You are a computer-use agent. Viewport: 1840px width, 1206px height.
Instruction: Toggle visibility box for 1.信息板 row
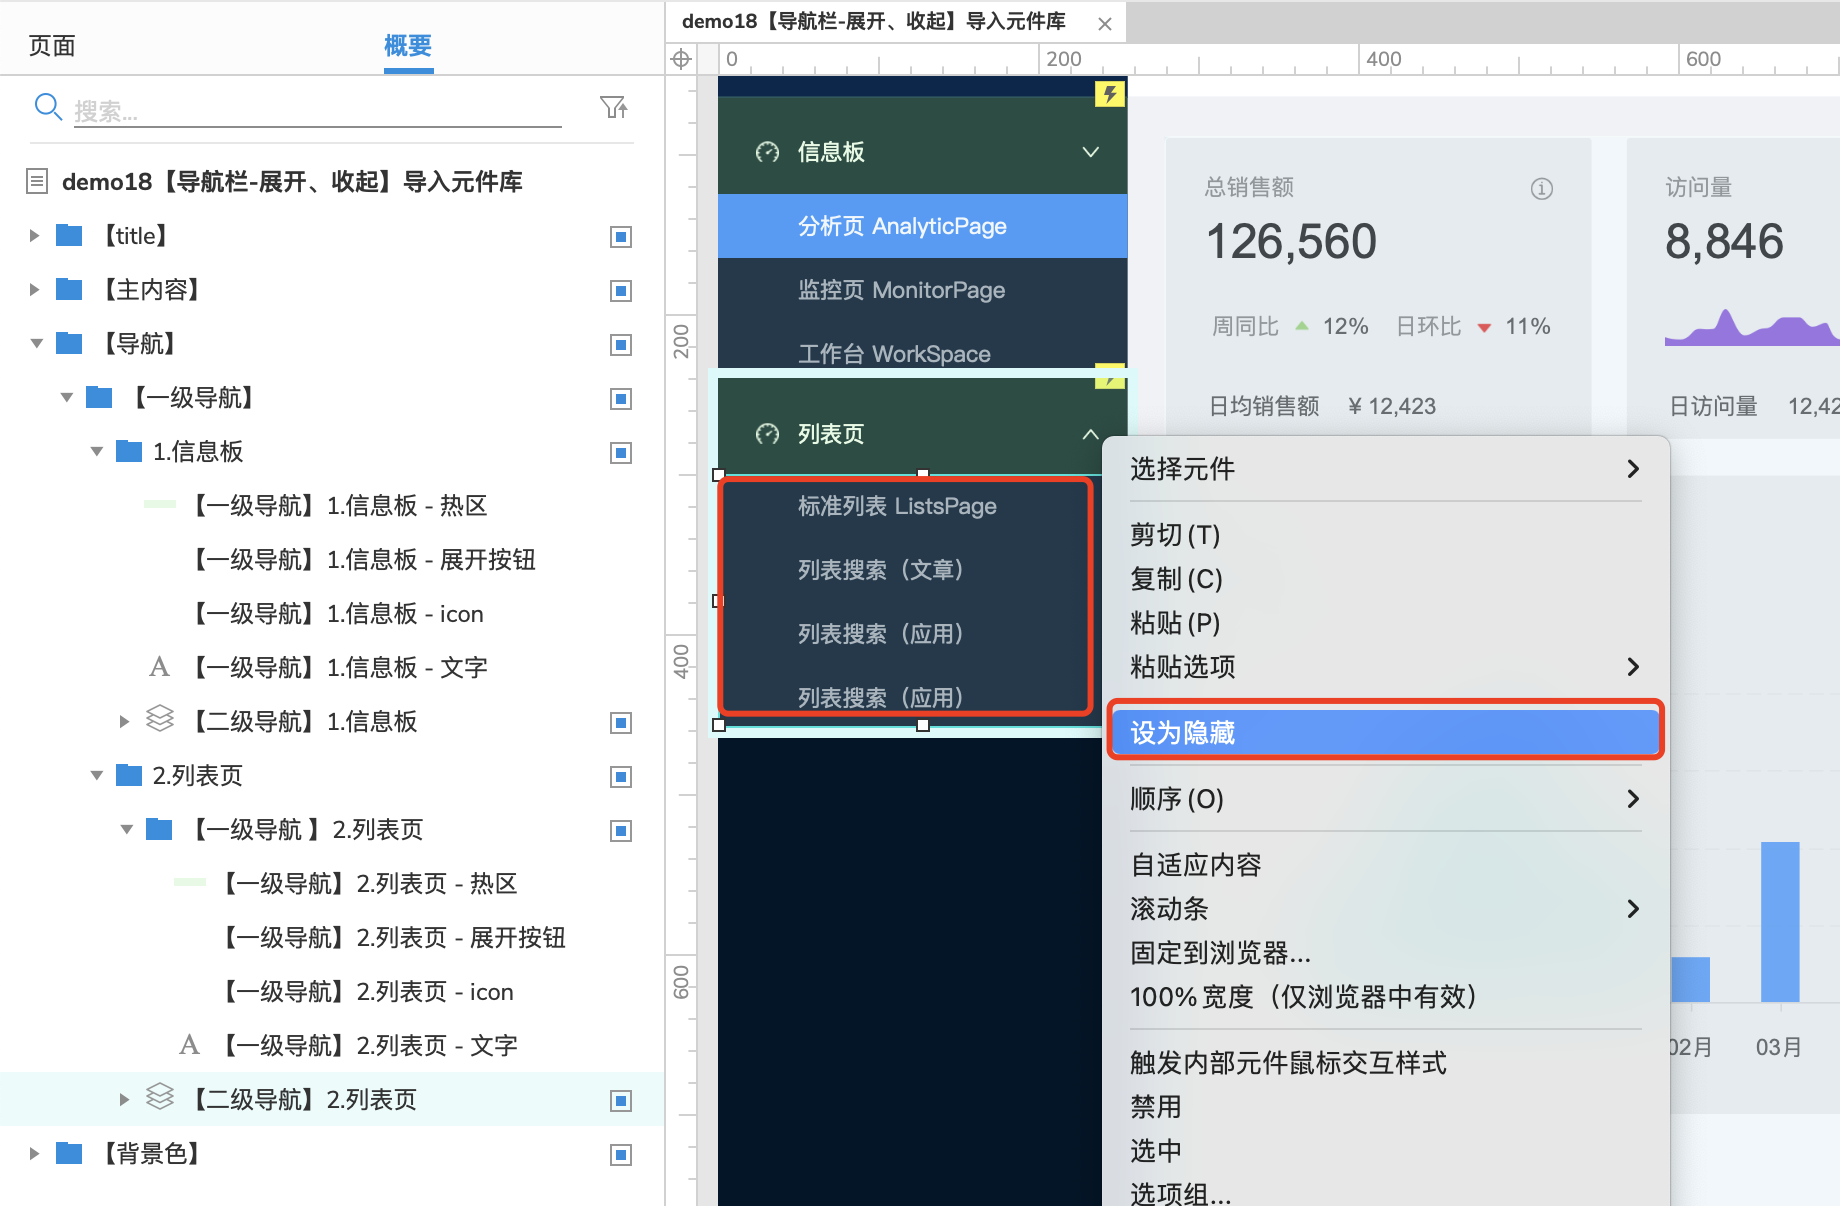pyautogui.click(x=621, y=453)
